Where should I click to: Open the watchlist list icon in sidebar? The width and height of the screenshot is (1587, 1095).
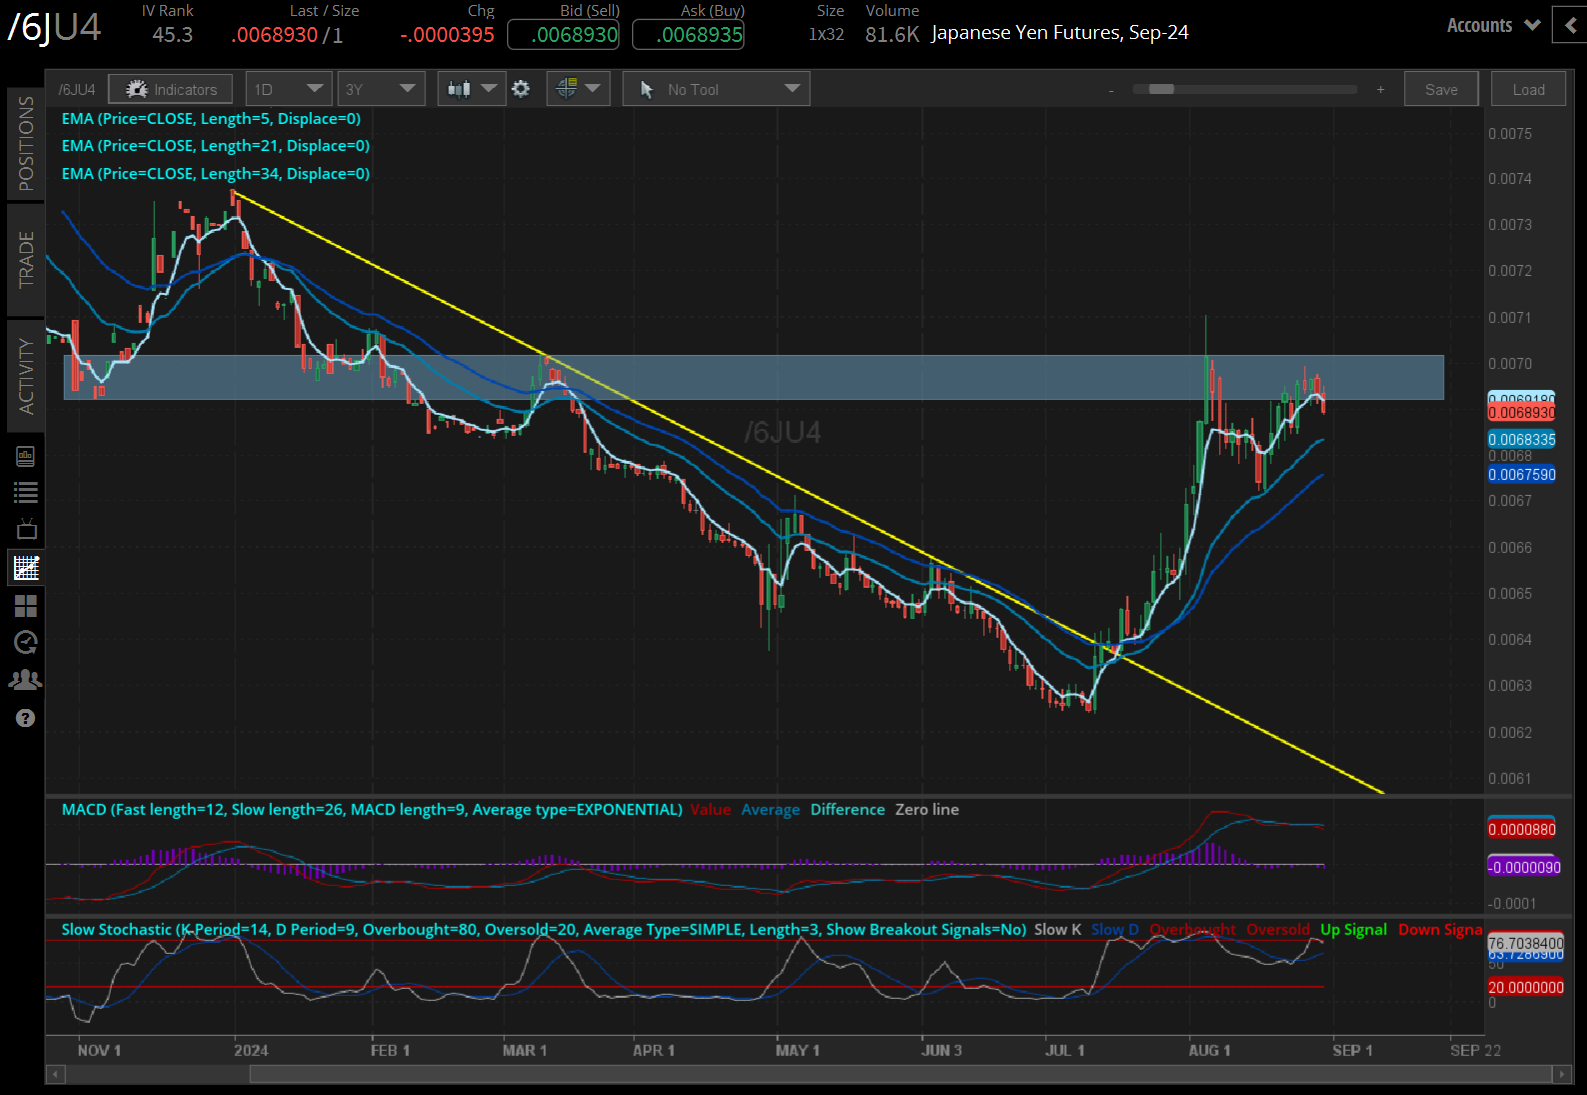(x=26, y=492)
